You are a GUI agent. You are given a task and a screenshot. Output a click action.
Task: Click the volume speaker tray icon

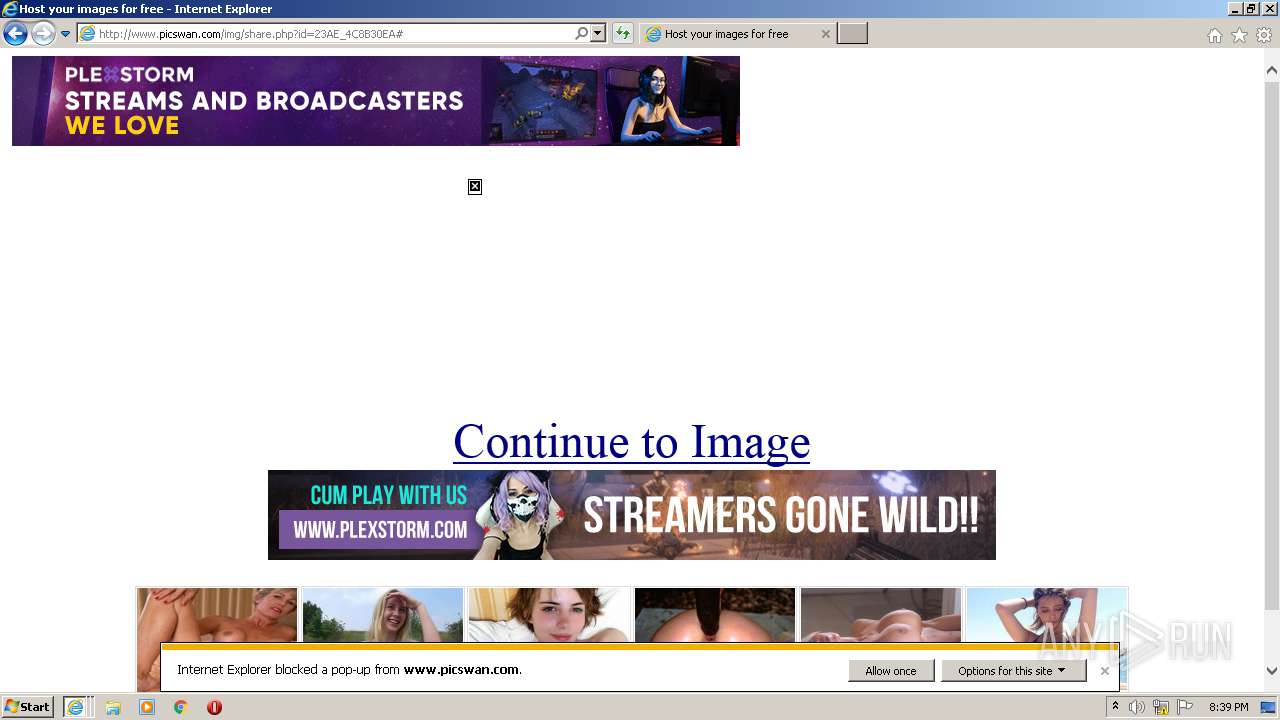[1137, 707]
